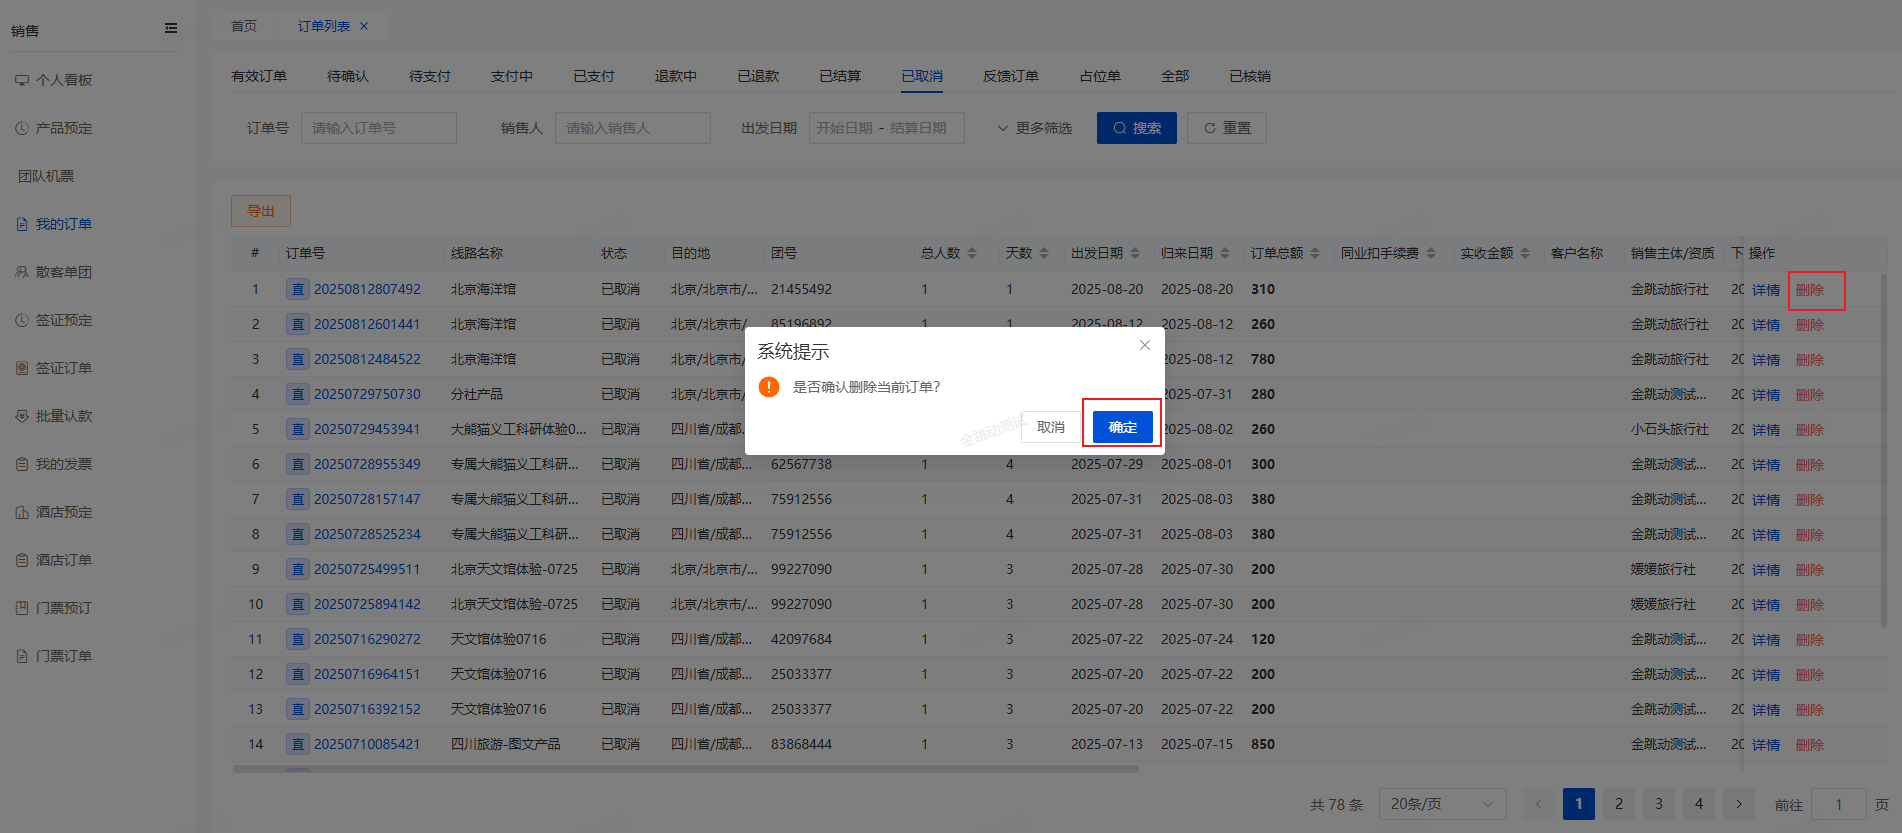Close the 系统提示 dialog with the X icon

[1145, 345]
